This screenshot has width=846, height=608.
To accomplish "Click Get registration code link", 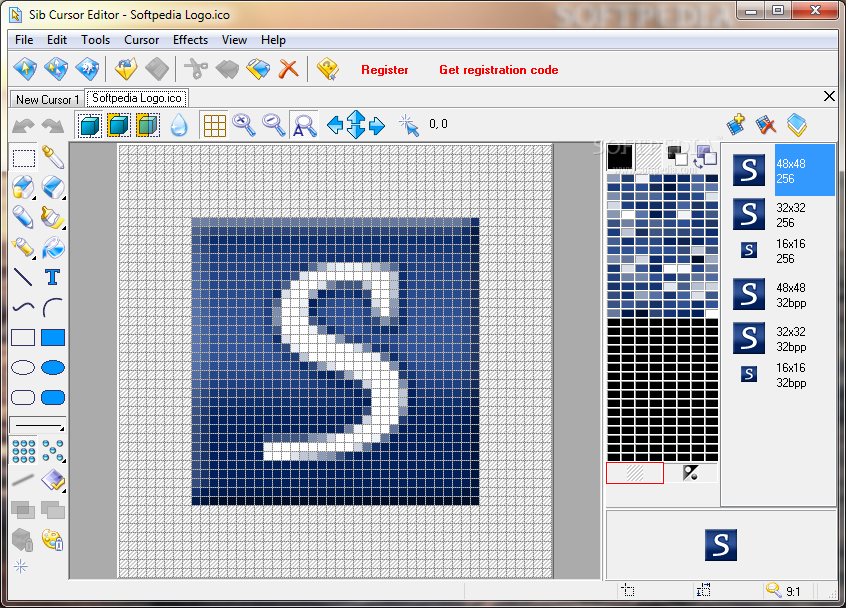I will pyautogui.click(x=499, y=70).
